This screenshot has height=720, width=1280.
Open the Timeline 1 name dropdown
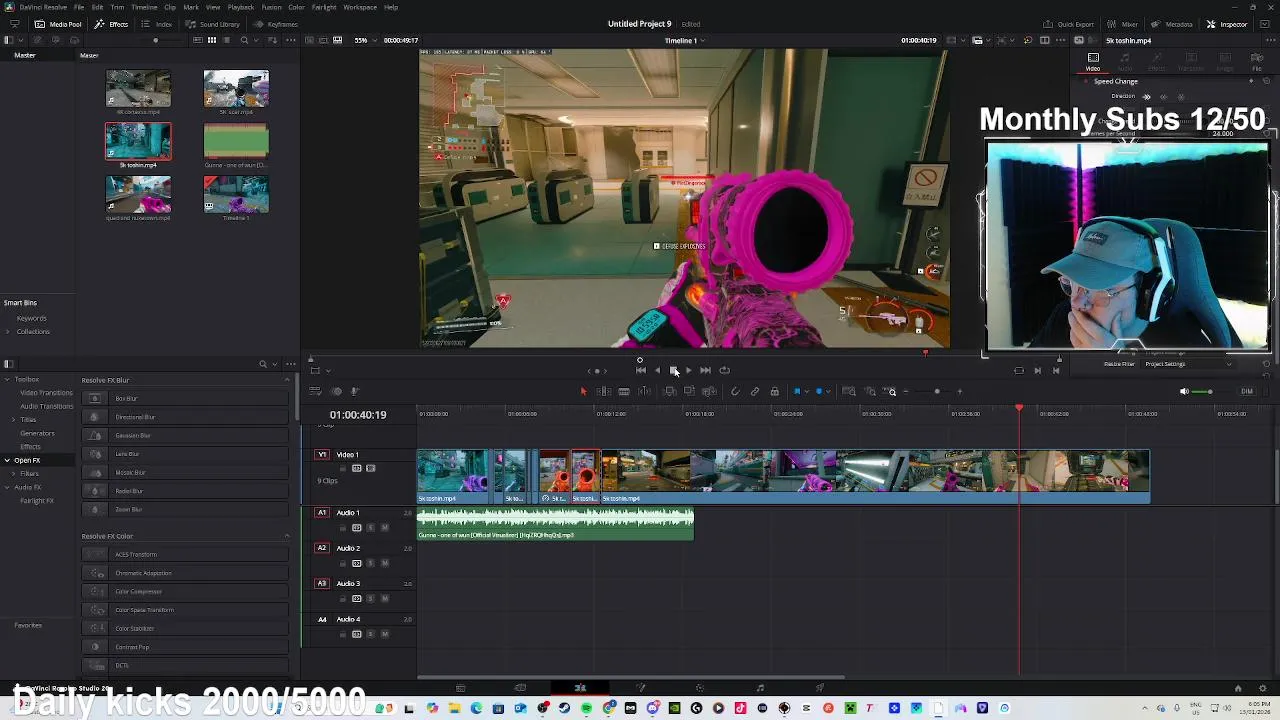pyautogui.click(x=685, y=40)
